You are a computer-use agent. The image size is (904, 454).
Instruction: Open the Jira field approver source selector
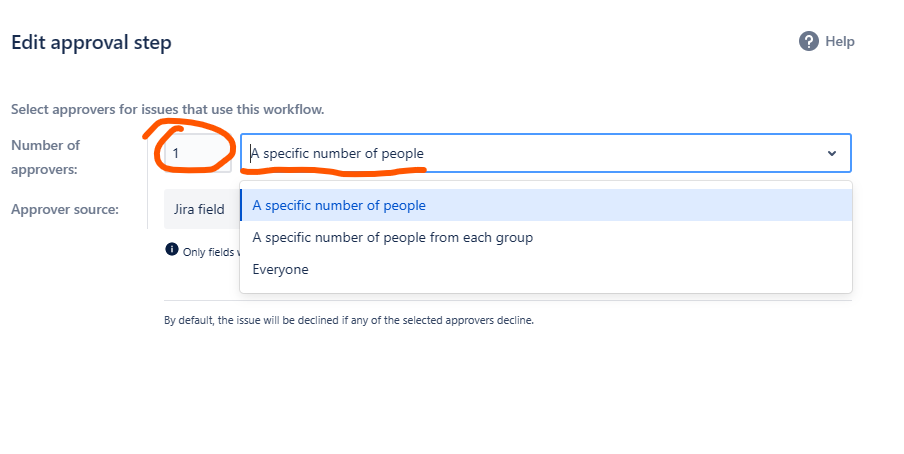(x=202, y=209)
